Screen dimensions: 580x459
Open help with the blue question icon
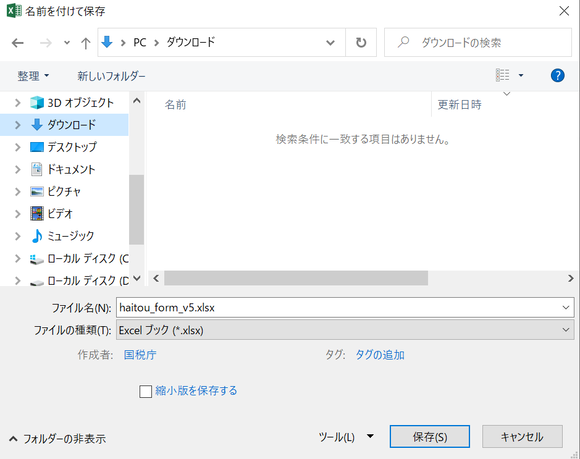pyautogui.click(x=557, y=75)
